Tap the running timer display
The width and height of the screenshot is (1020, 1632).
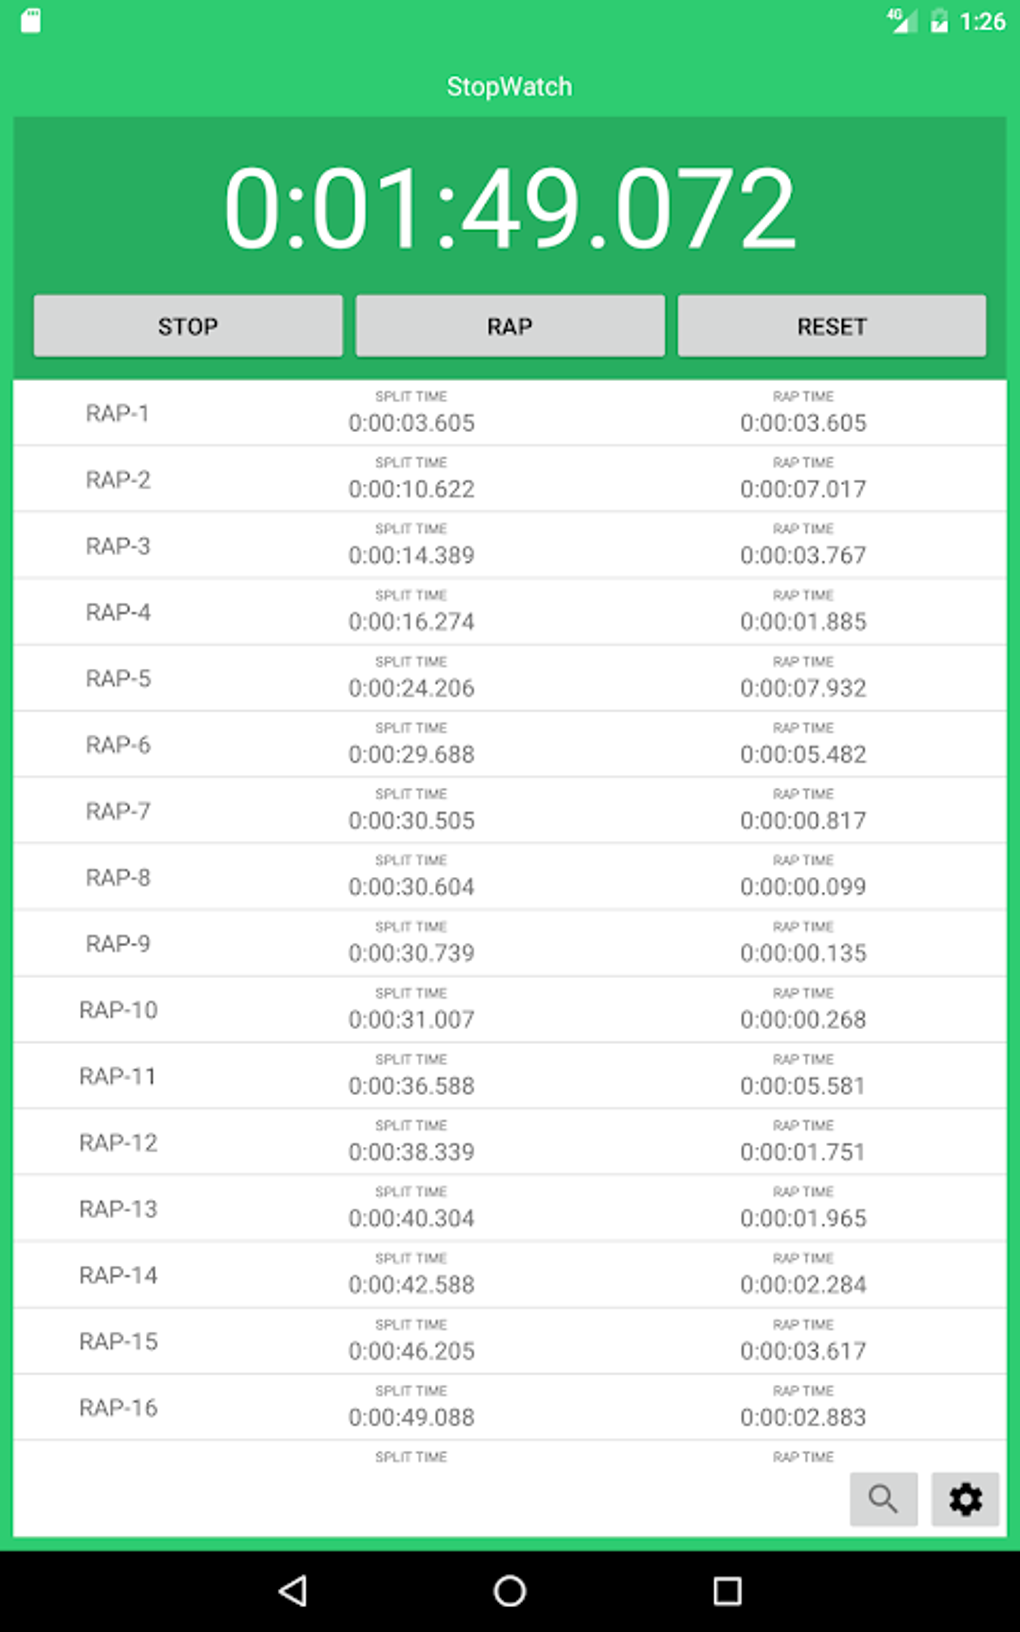pos(510,208)
